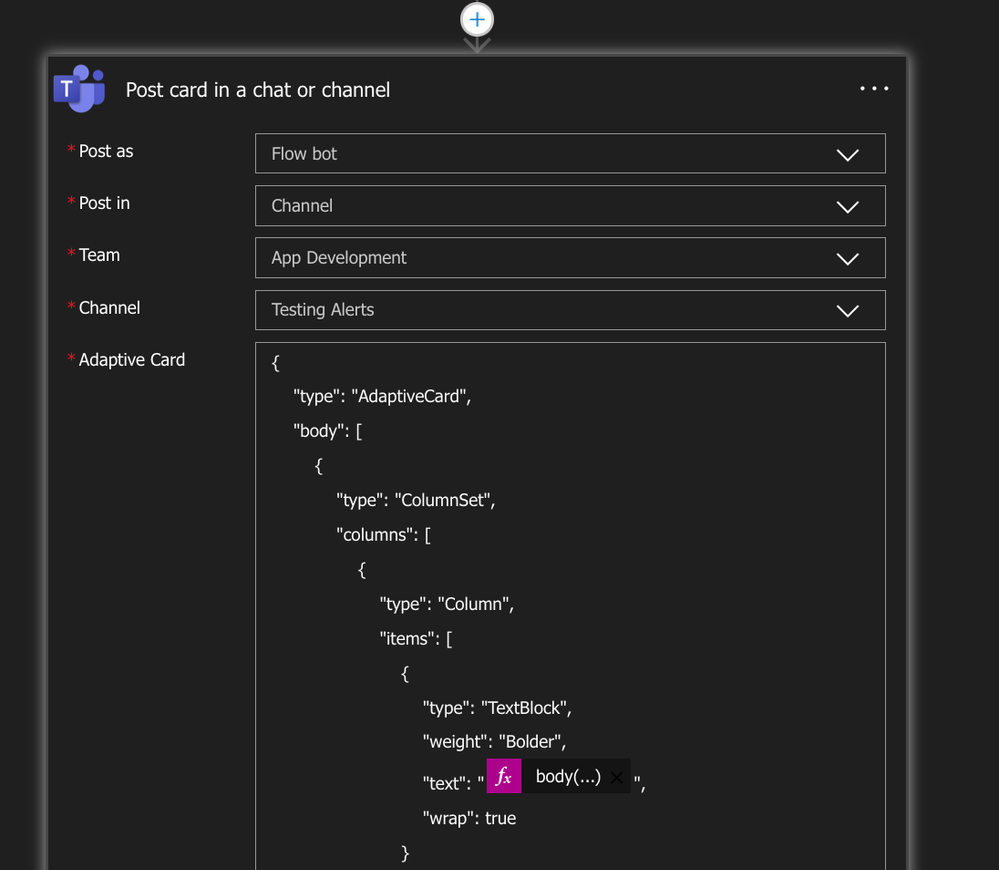Screen dimensions: 999x870
Task: Click the "type": "ColumnSet" line
Action: pyautogui.click(x=415, y=501)
